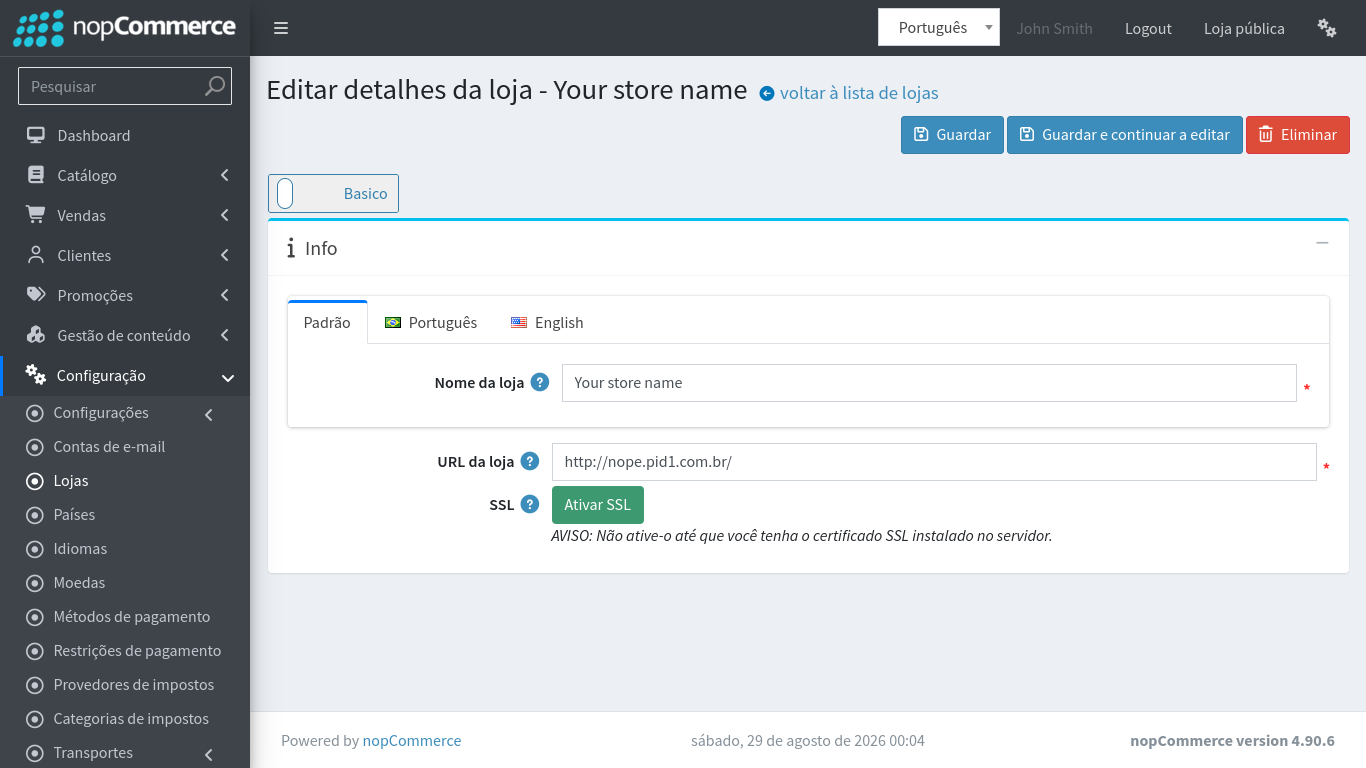Click the green Ativar SSL button
The height and width of the screenshot is (768, 1366).
(x=598, y=505)
